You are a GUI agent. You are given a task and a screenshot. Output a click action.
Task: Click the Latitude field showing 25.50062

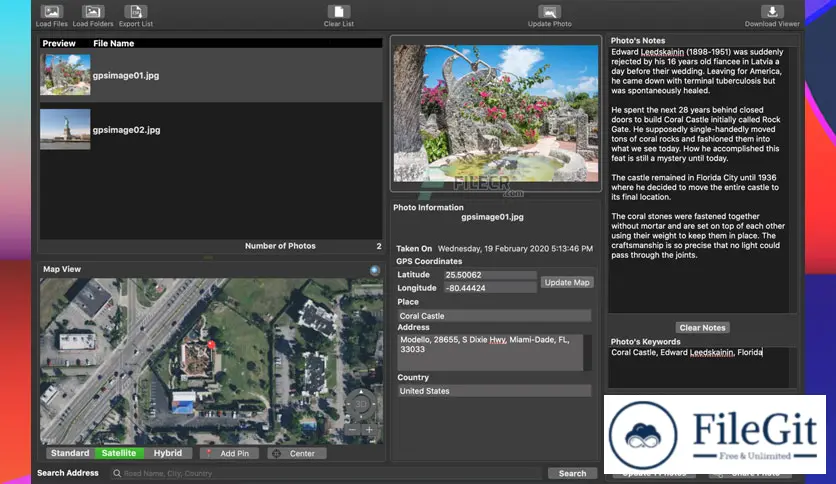[490, 275]
